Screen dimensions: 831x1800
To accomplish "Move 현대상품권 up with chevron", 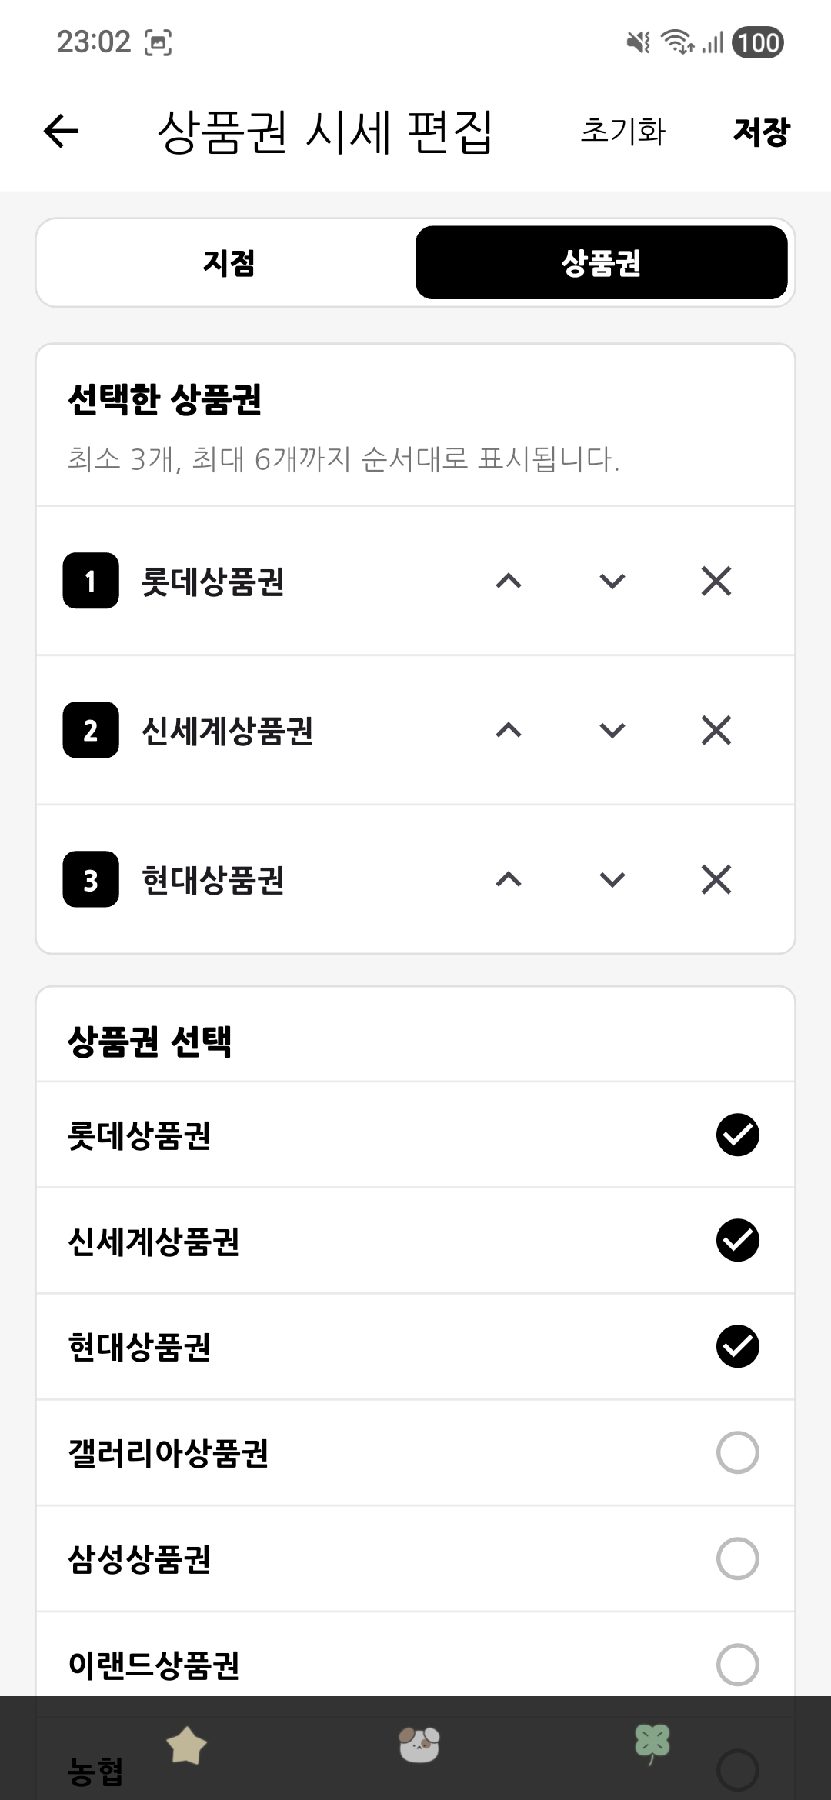I will pos(508,880).
